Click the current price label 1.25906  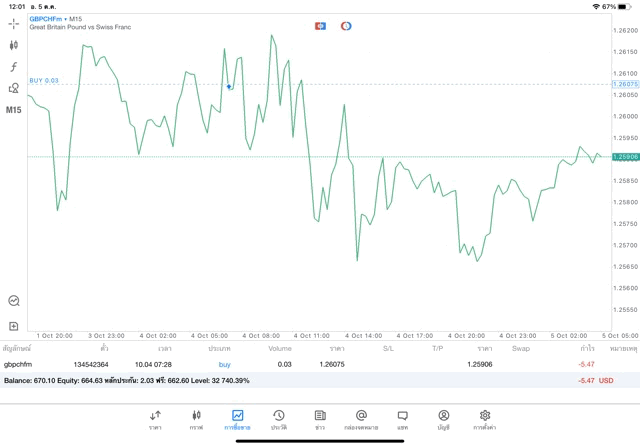(624, 157)
